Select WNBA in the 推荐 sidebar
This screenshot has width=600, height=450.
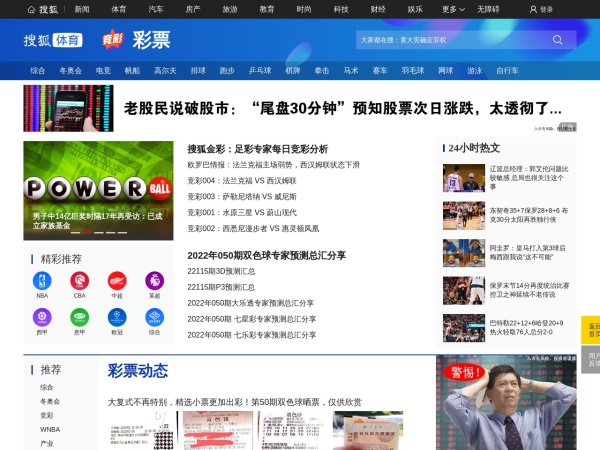(48, 429)
